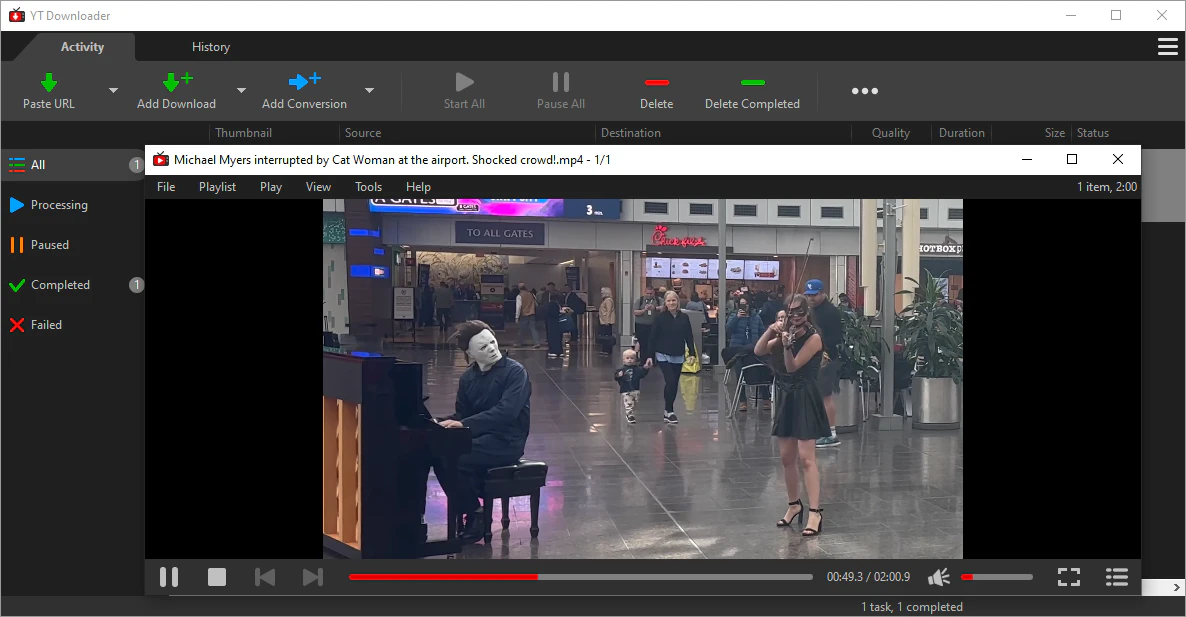This screenshot has height=617, width=1186.
Task: Click the Paste URL green arrow icon
Action: tap(48, 82)
